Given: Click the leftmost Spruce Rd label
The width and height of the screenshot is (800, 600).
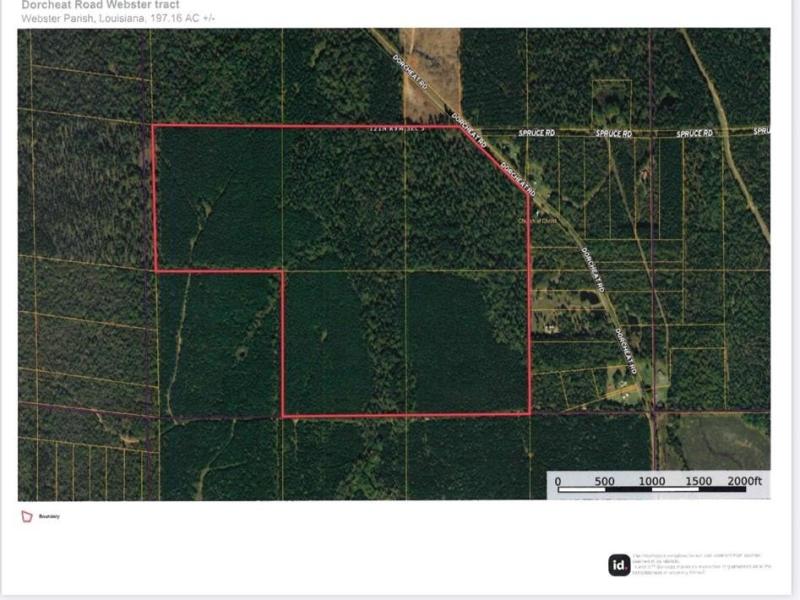Looking at the screenshot, I should (535, 133).
